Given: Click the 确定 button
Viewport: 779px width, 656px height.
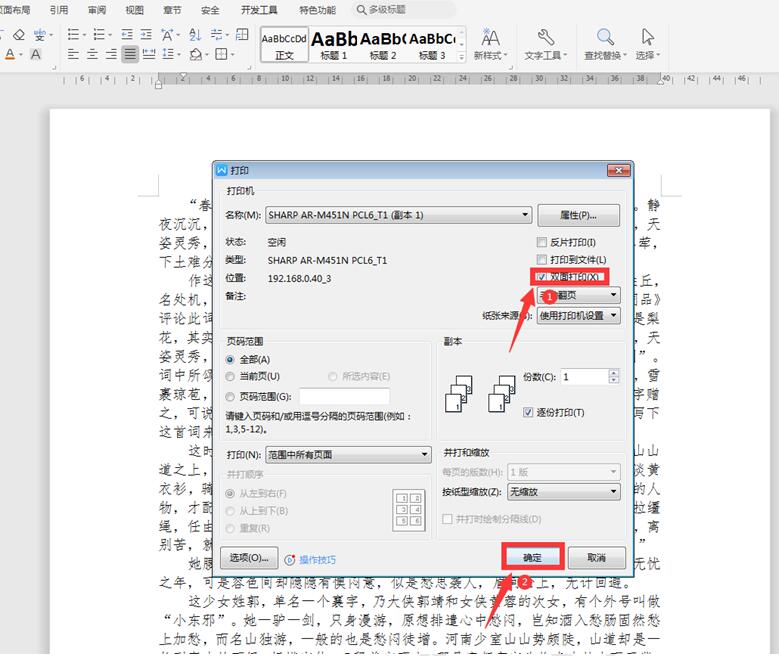Looking at the screenshot, I should point(532,557).
